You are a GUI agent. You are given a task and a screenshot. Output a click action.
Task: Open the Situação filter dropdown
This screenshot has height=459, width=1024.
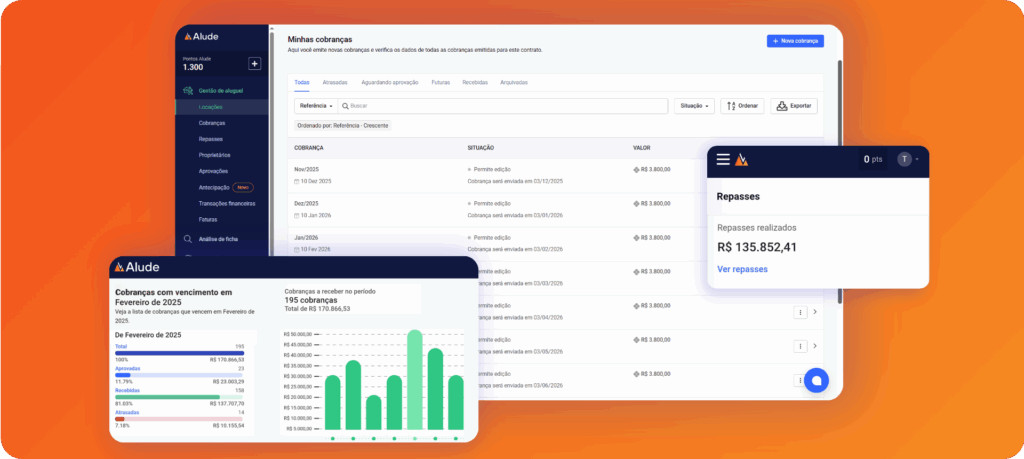click(x=695, y=105)
